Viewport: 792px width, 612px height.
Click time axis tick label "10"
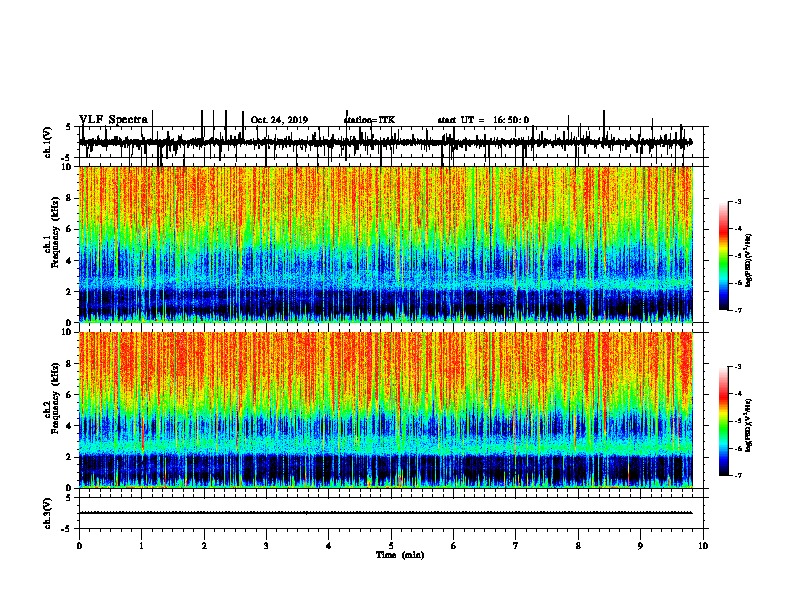click(x=703, y=546)
